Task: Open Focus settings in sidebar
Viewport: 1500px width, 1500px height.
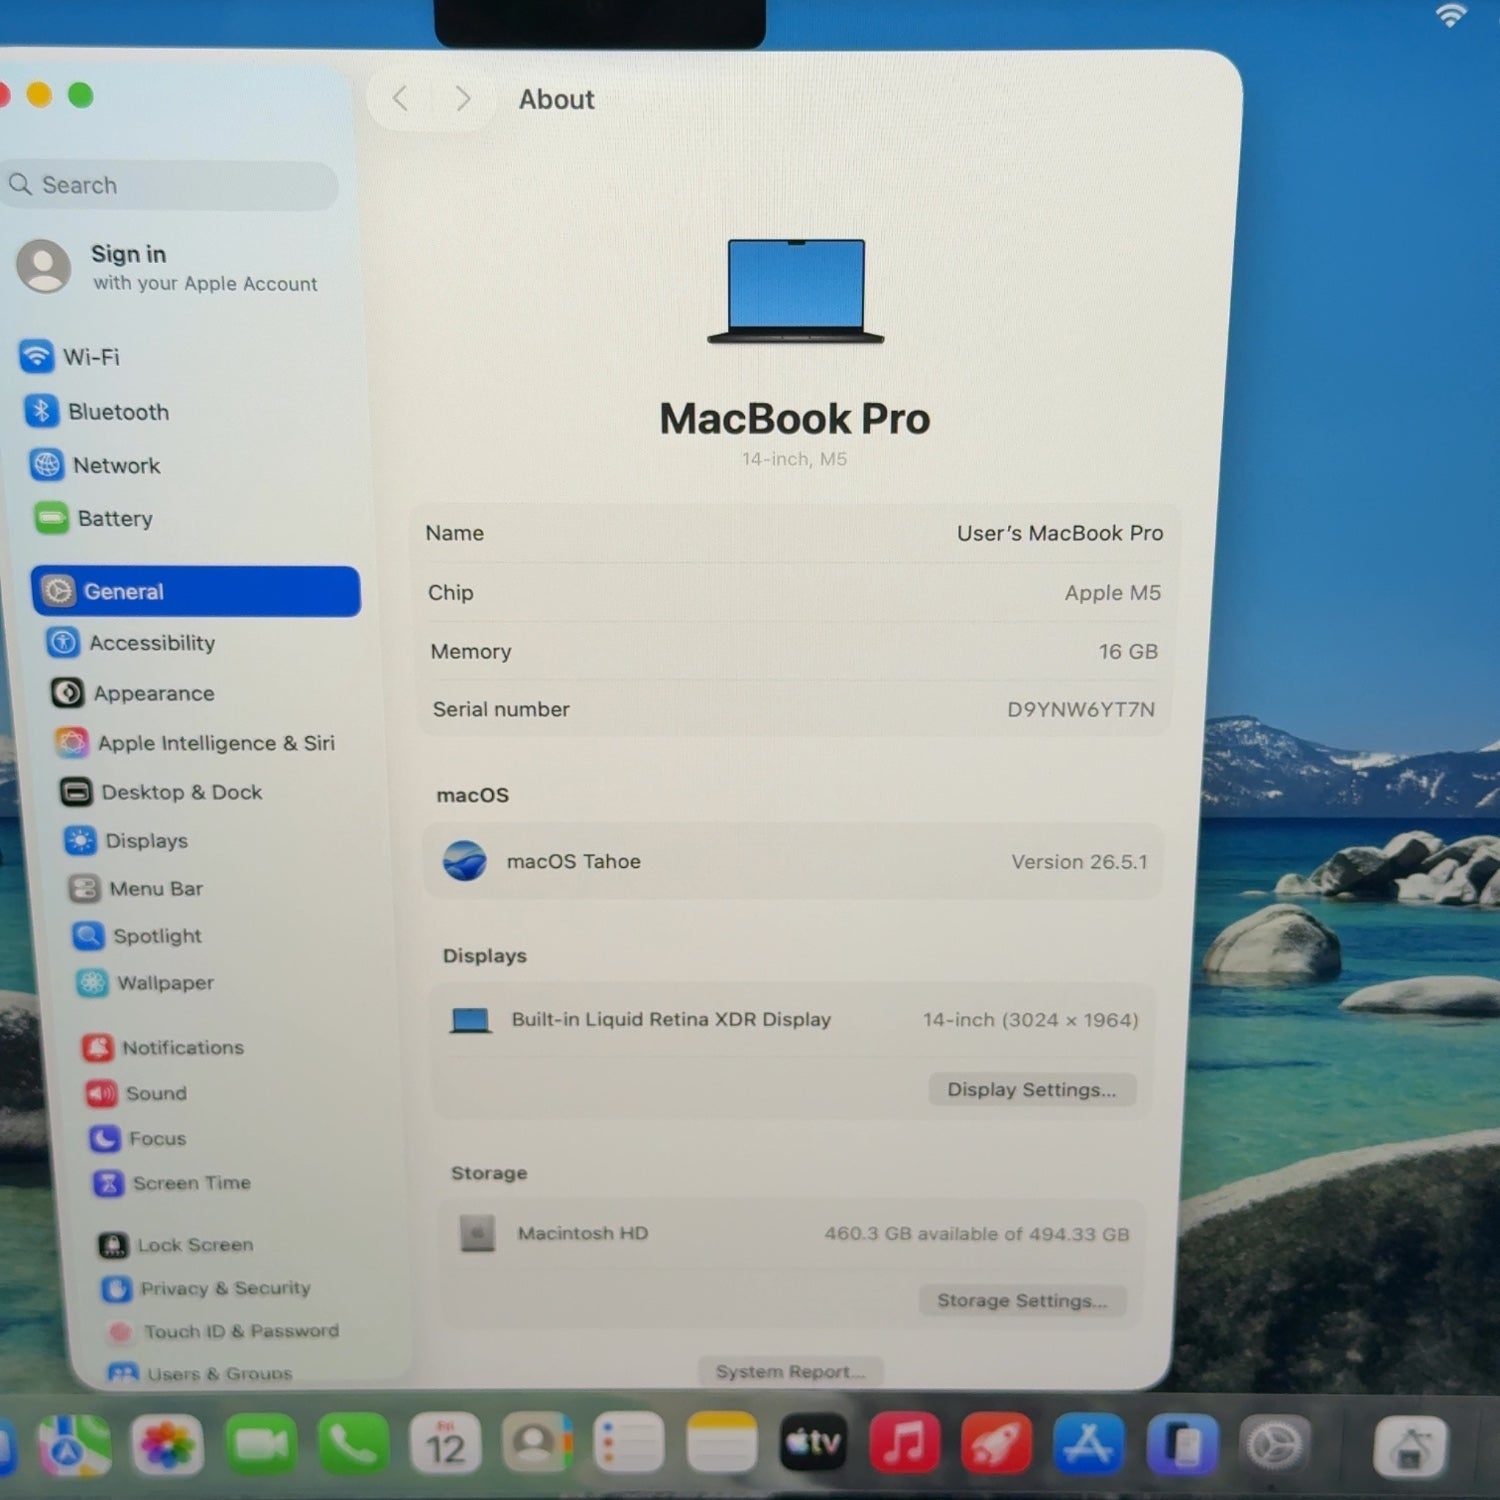Action: [x=138, y=1138]
